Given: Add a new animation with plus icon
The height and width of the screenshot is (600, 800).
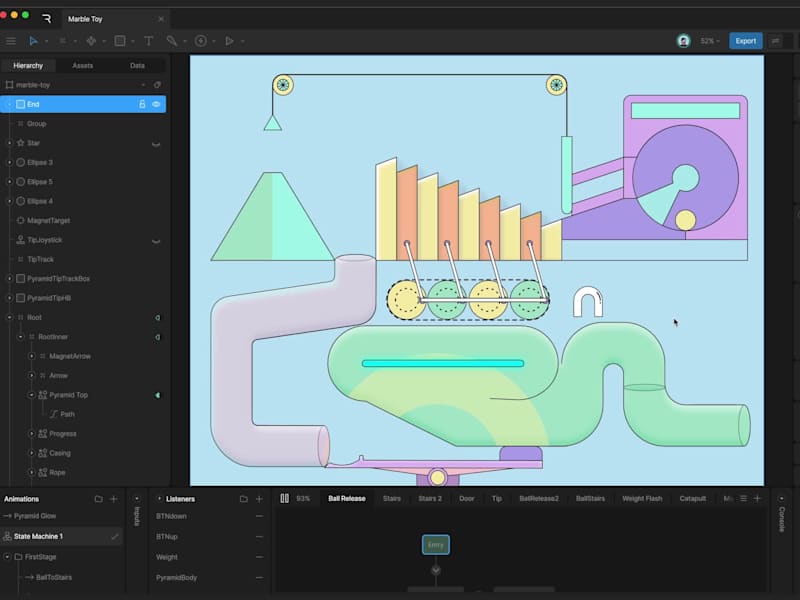Looking at the screenshot, I should coord(113,498).
